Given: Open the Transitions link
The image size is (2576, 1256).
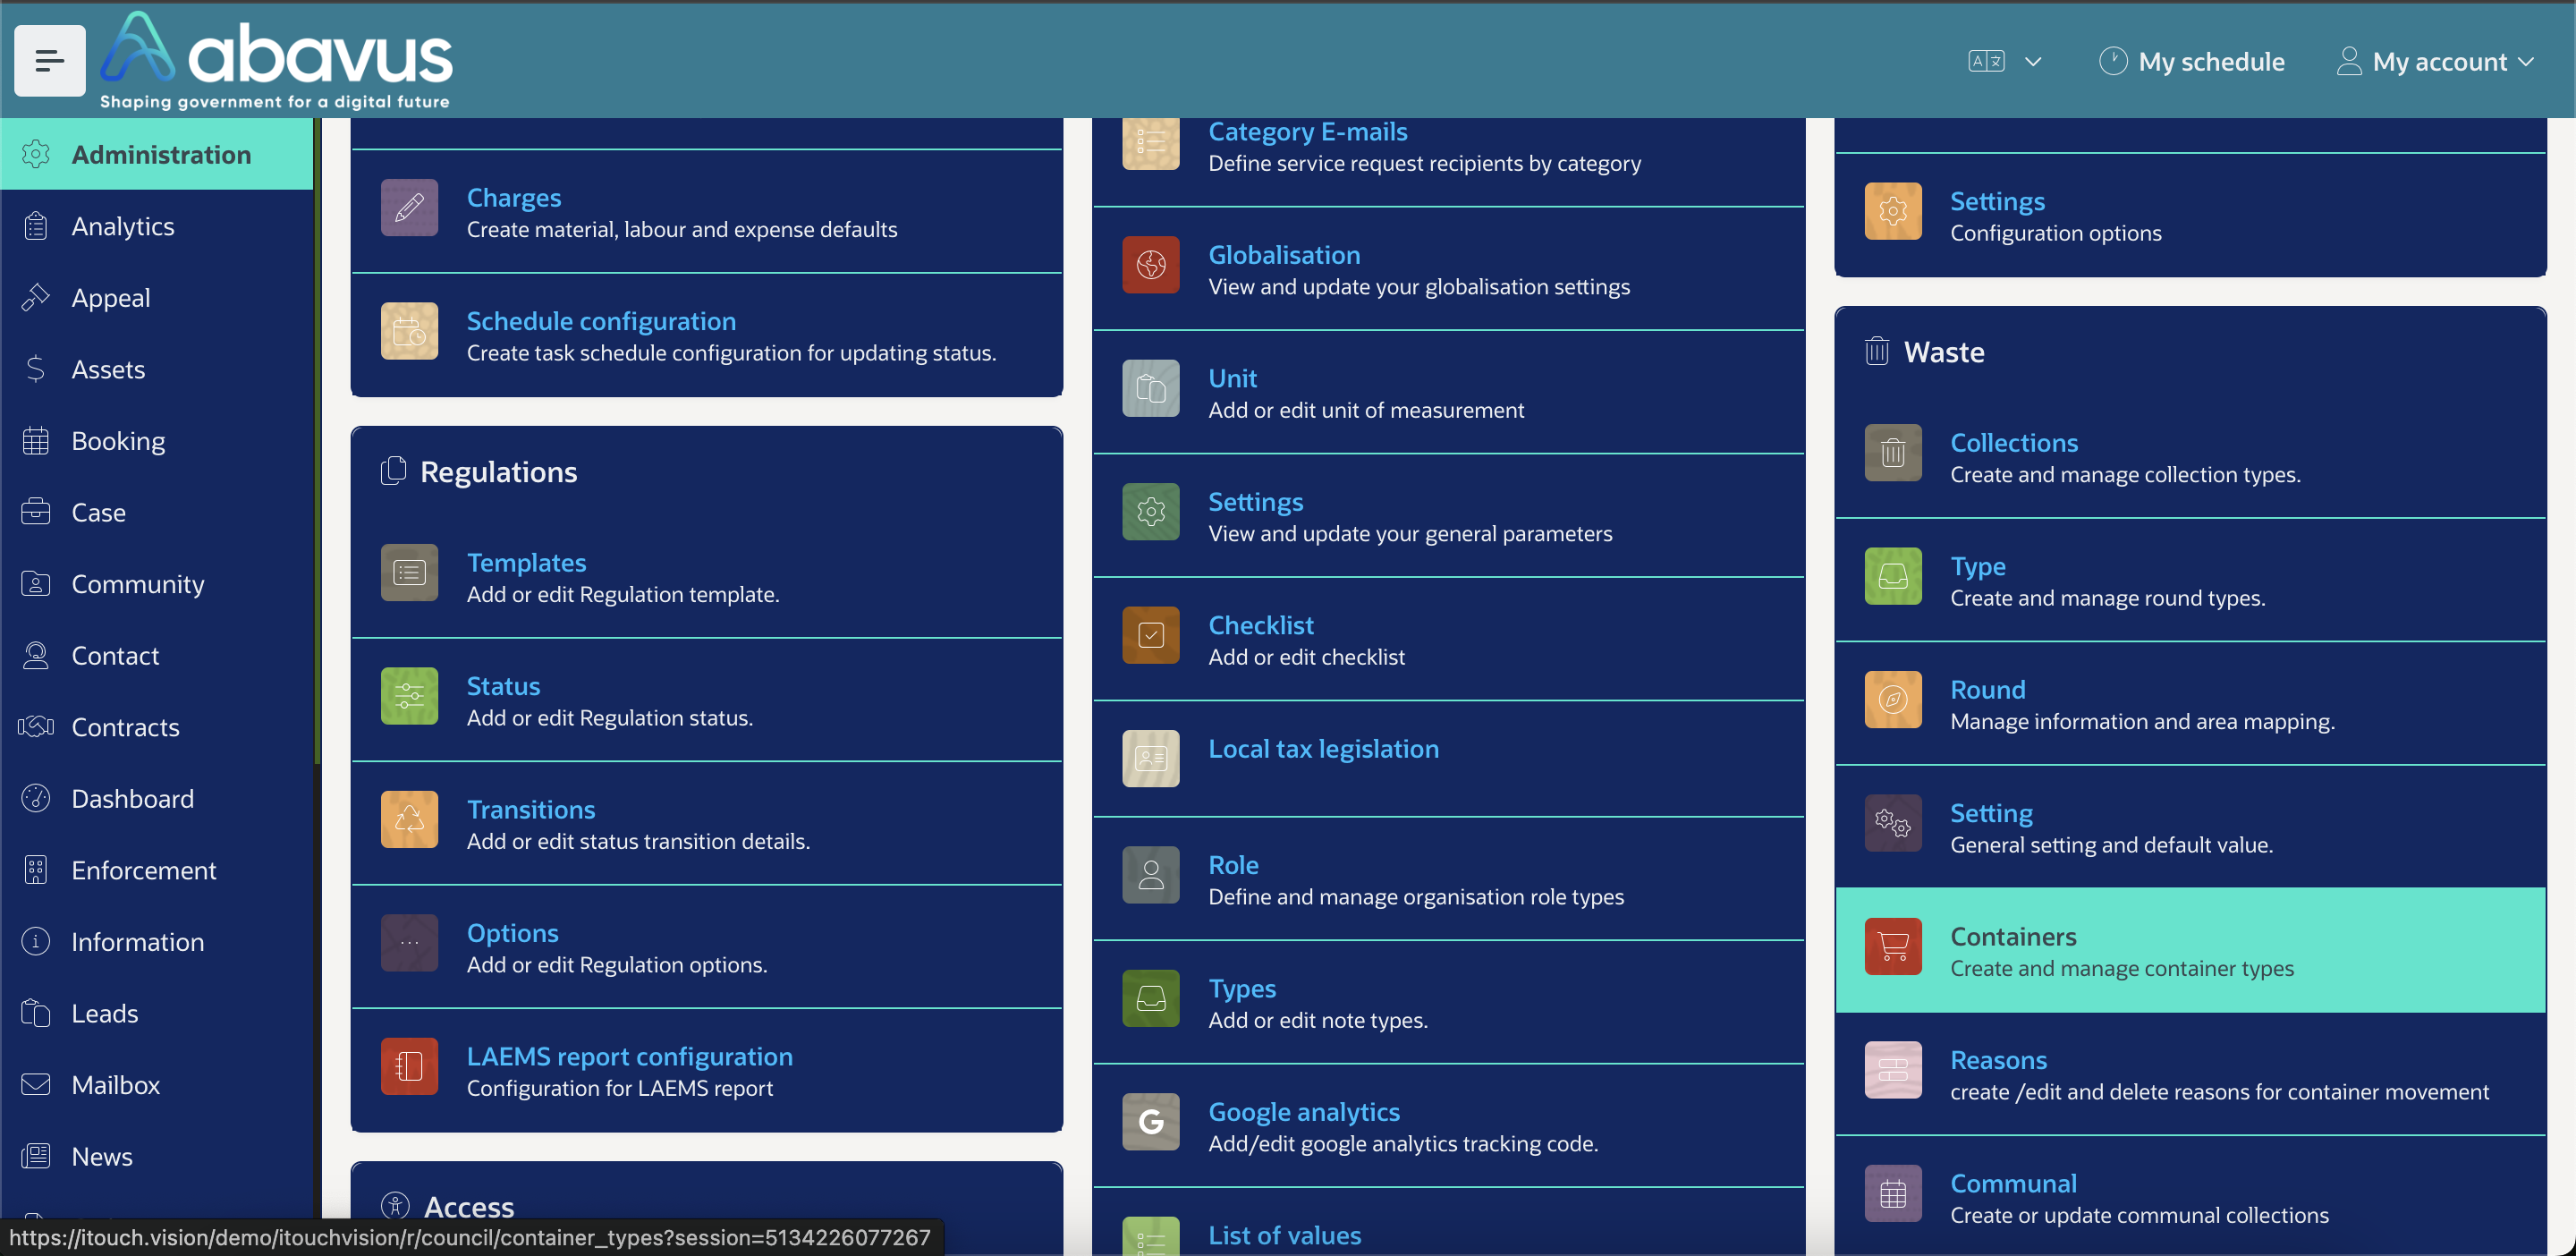Looking at the screenshot, I should pyautogui.click(x=530, y=809).
